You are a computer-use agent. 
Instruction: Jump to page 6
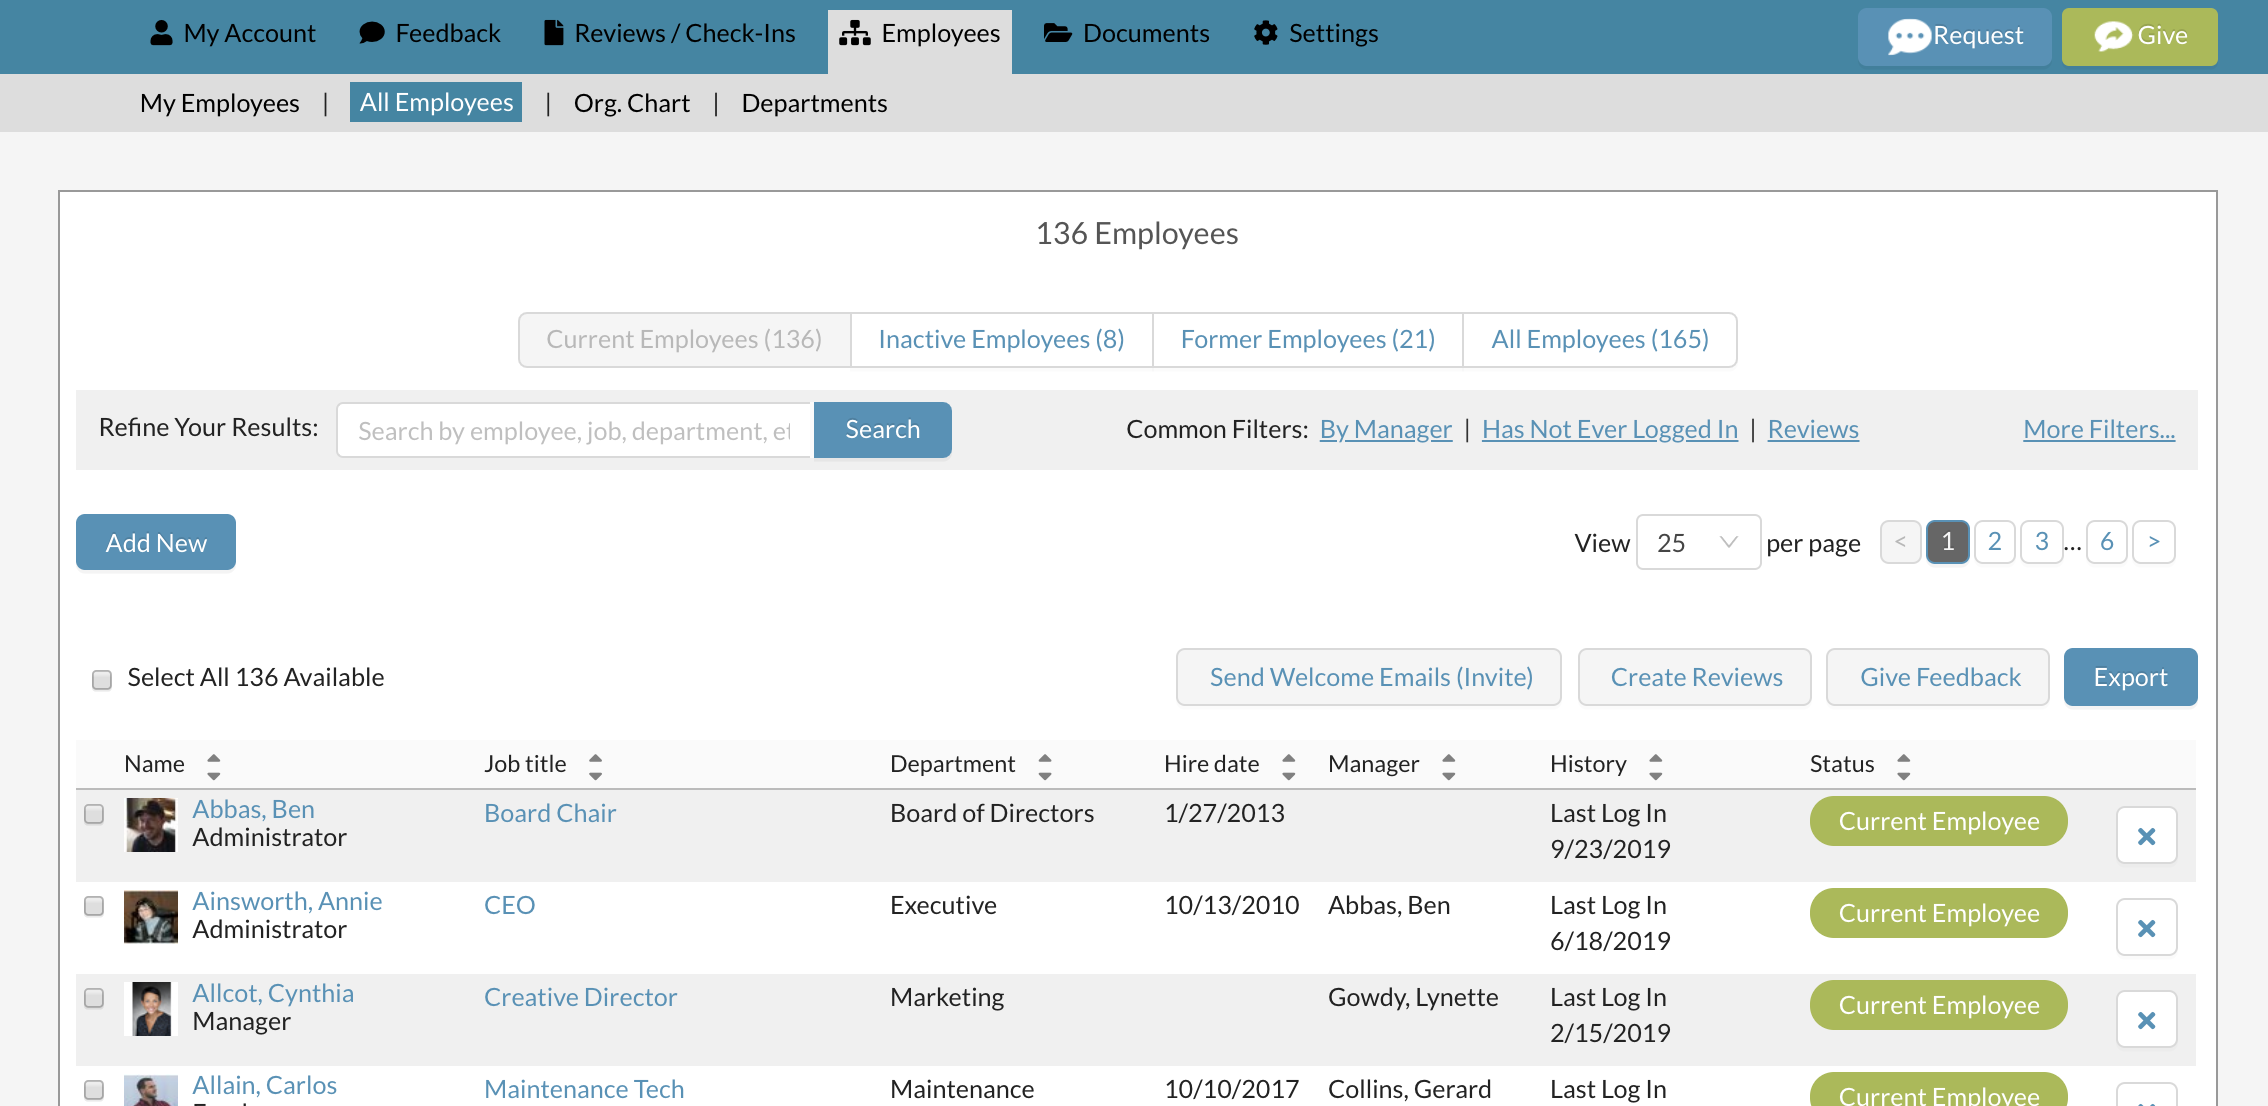click(x=2107, y=542)
